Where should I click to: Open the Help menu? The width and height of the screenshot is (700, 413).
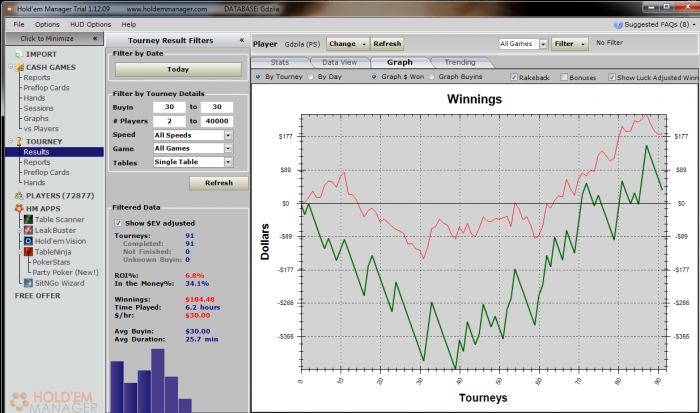(x=129, y=25)
